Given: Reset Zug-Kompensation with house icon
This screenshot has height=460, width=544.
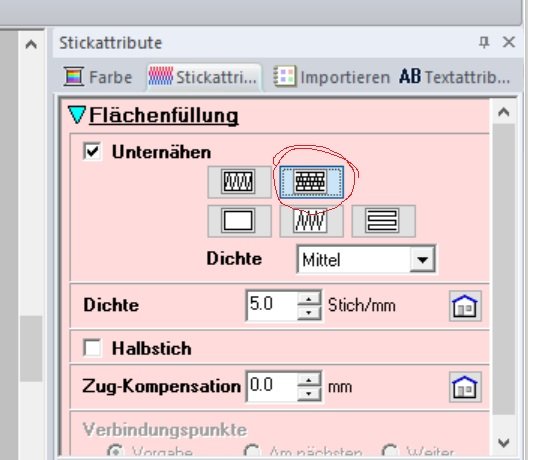Looking at the screenshot, I should pos(465,387).
